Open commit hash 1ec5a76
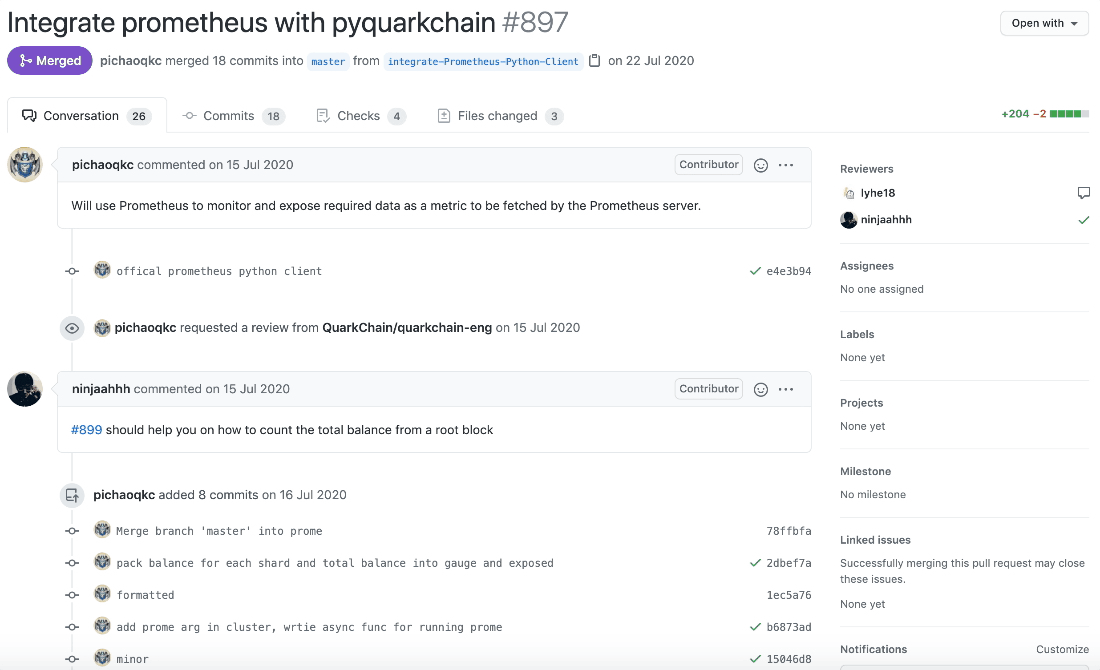 pos(789,595)
